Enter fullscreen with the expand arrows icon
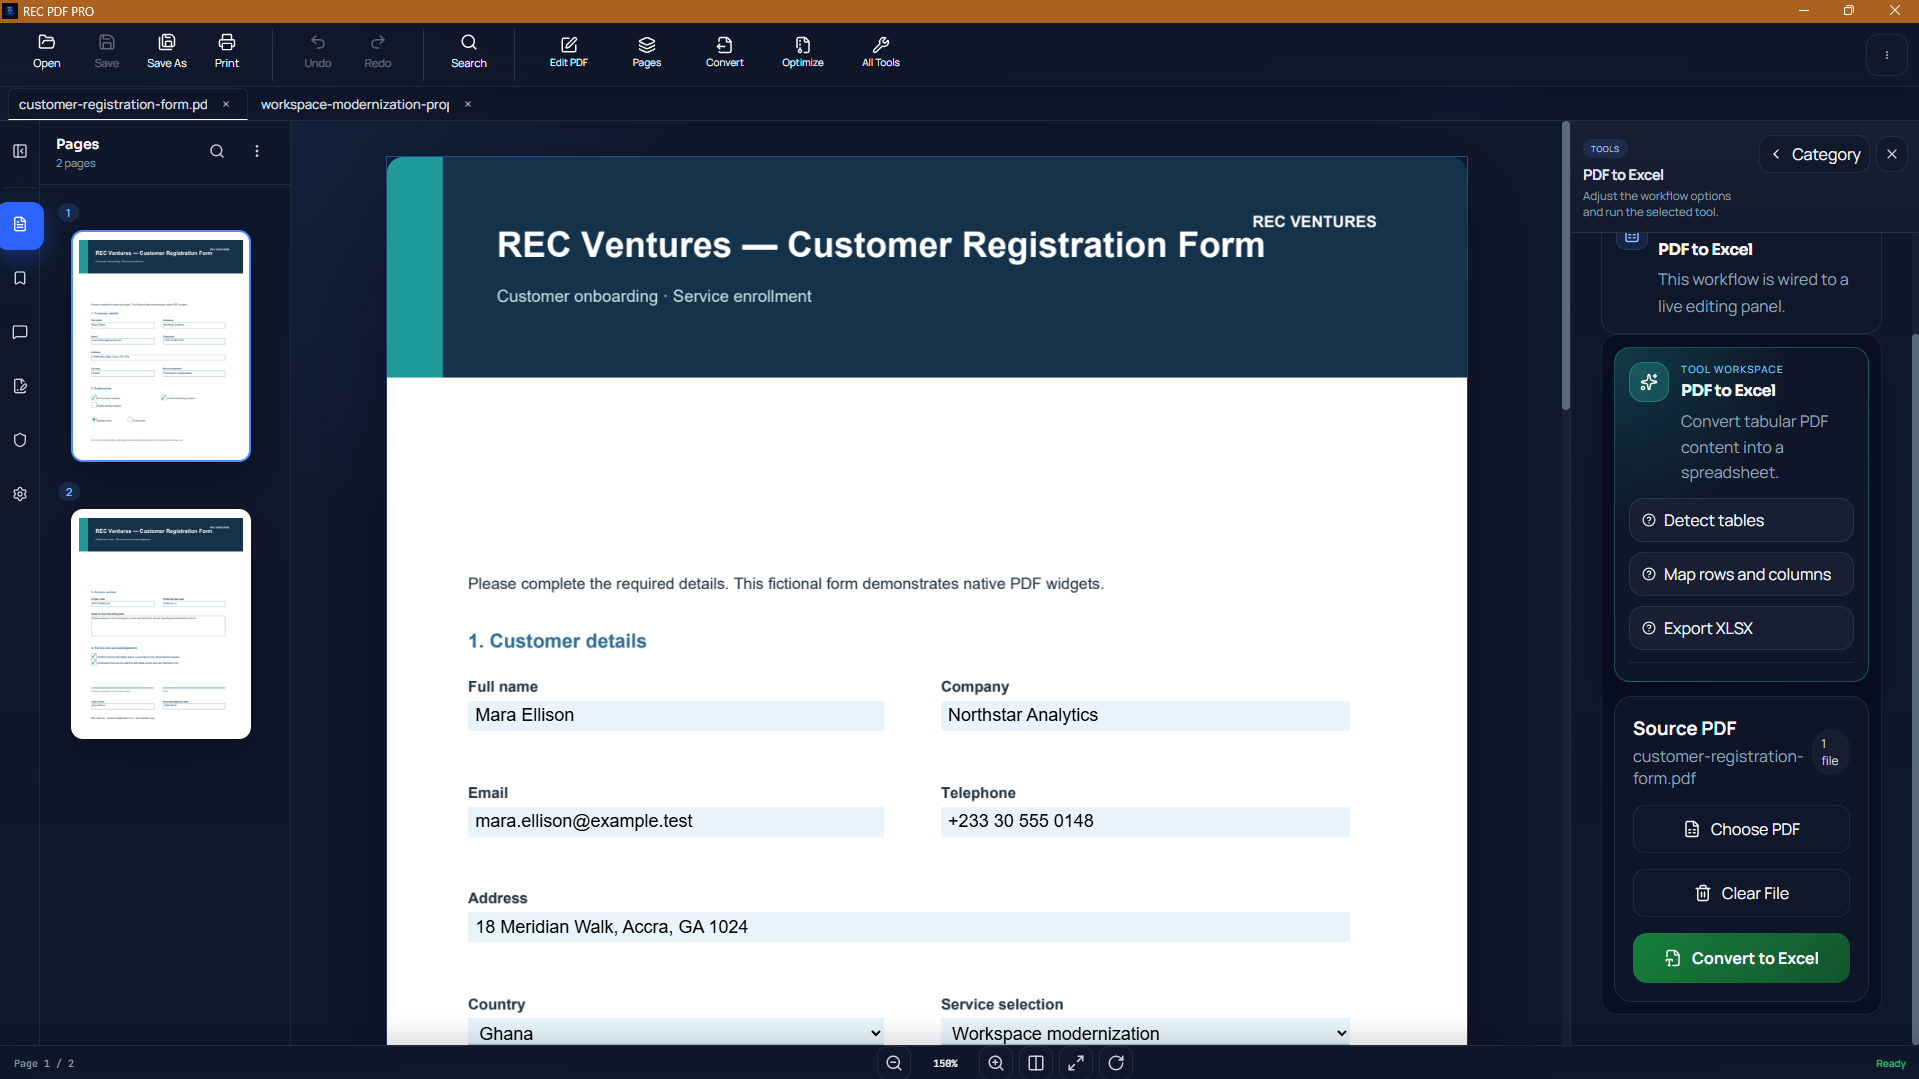The height and width of the screenshot is (1079, 1919). [x=1076, y=1063]
